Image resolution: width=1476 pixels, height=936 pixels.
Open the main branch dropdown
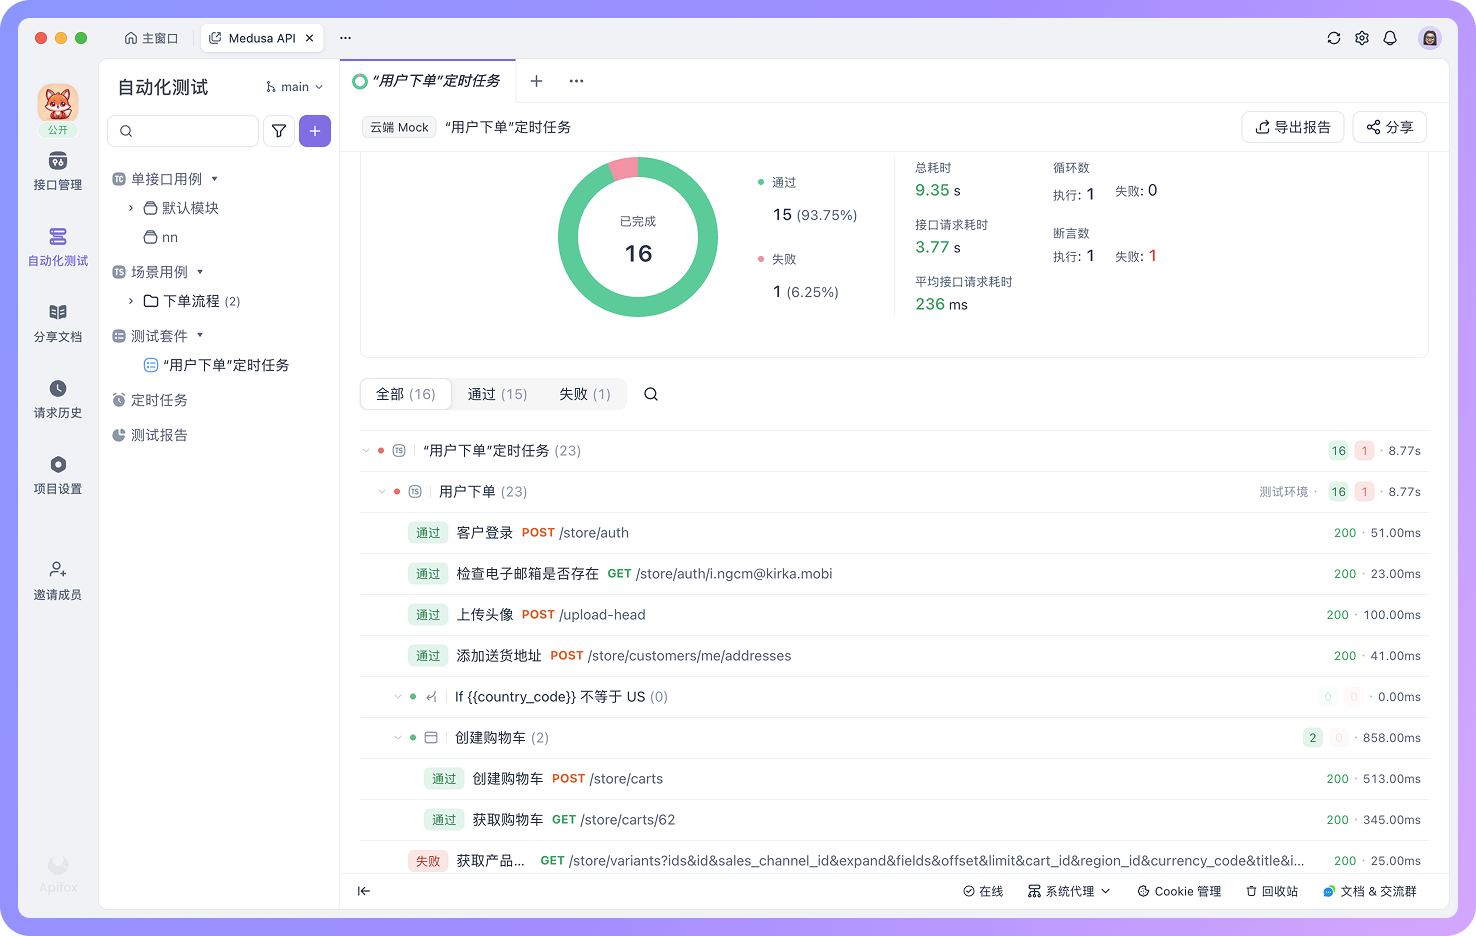coord(293,87)
